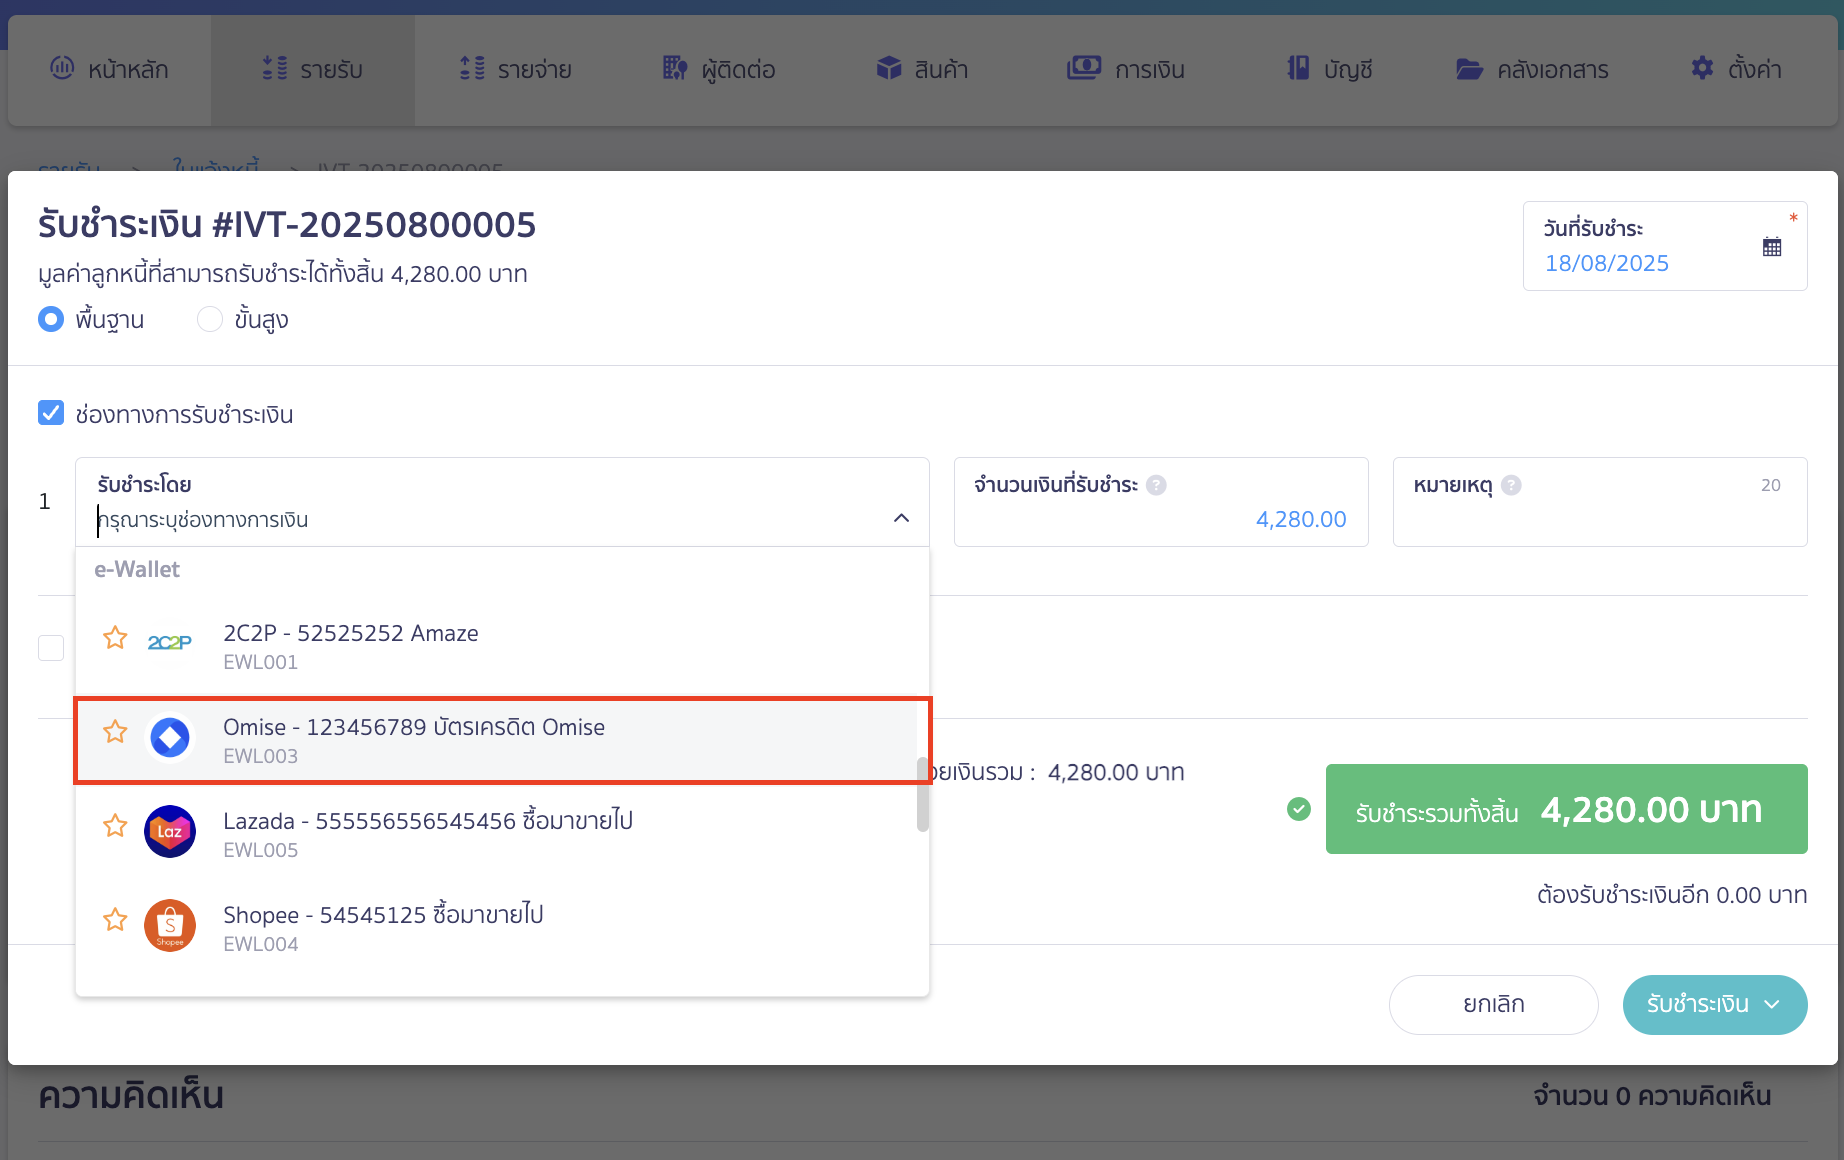Click the บัญชี accounting ledger icon
Image resolution: width=1844 pixels, height=1160 pixels.
click(1297, 68)
